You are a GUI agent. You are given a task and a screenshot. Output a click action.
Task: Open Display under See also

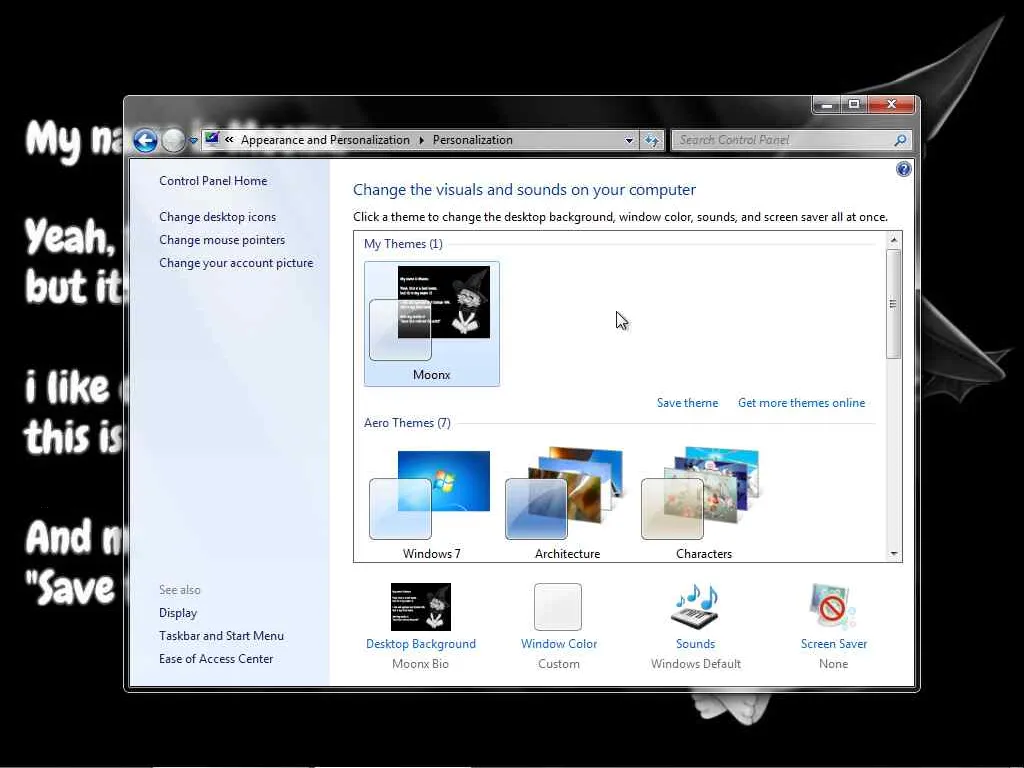pyautogui.click(x=178, y=613)
